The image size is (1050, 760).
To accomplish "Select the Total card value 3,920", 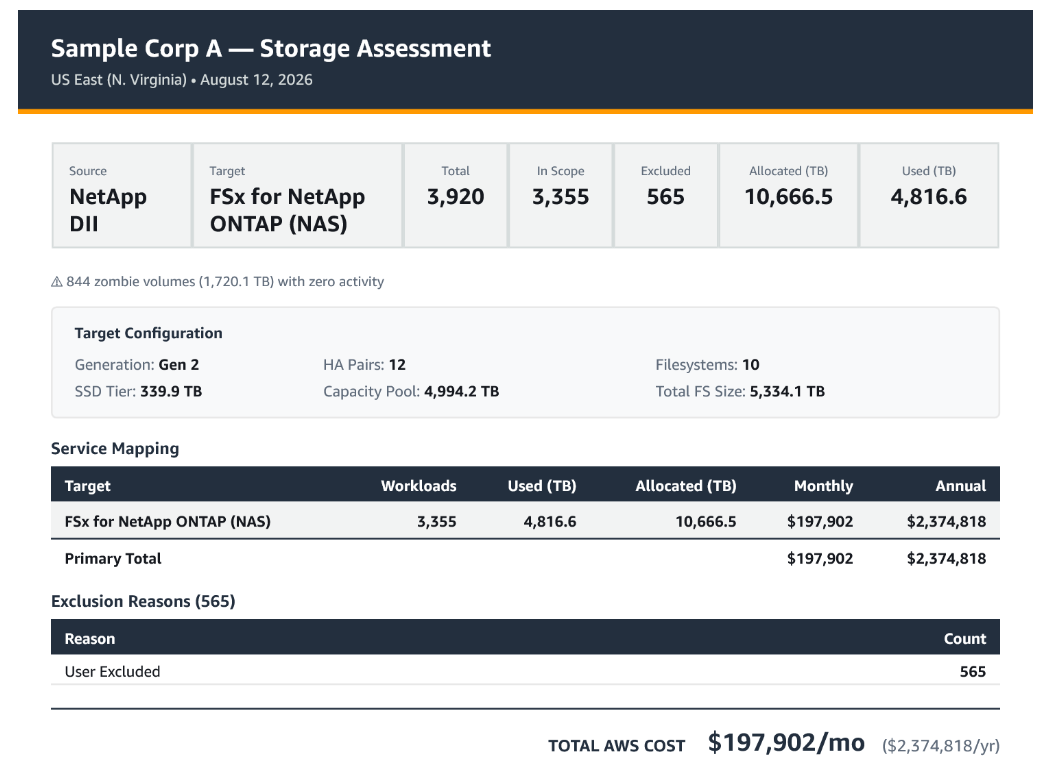I will point(455,197).
